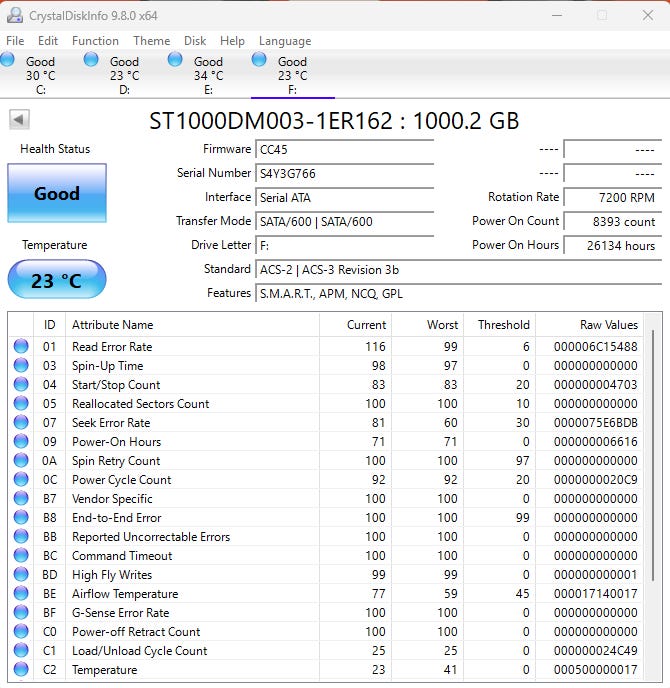
Task: Open the Help menu
Action: tap(232, 41)
